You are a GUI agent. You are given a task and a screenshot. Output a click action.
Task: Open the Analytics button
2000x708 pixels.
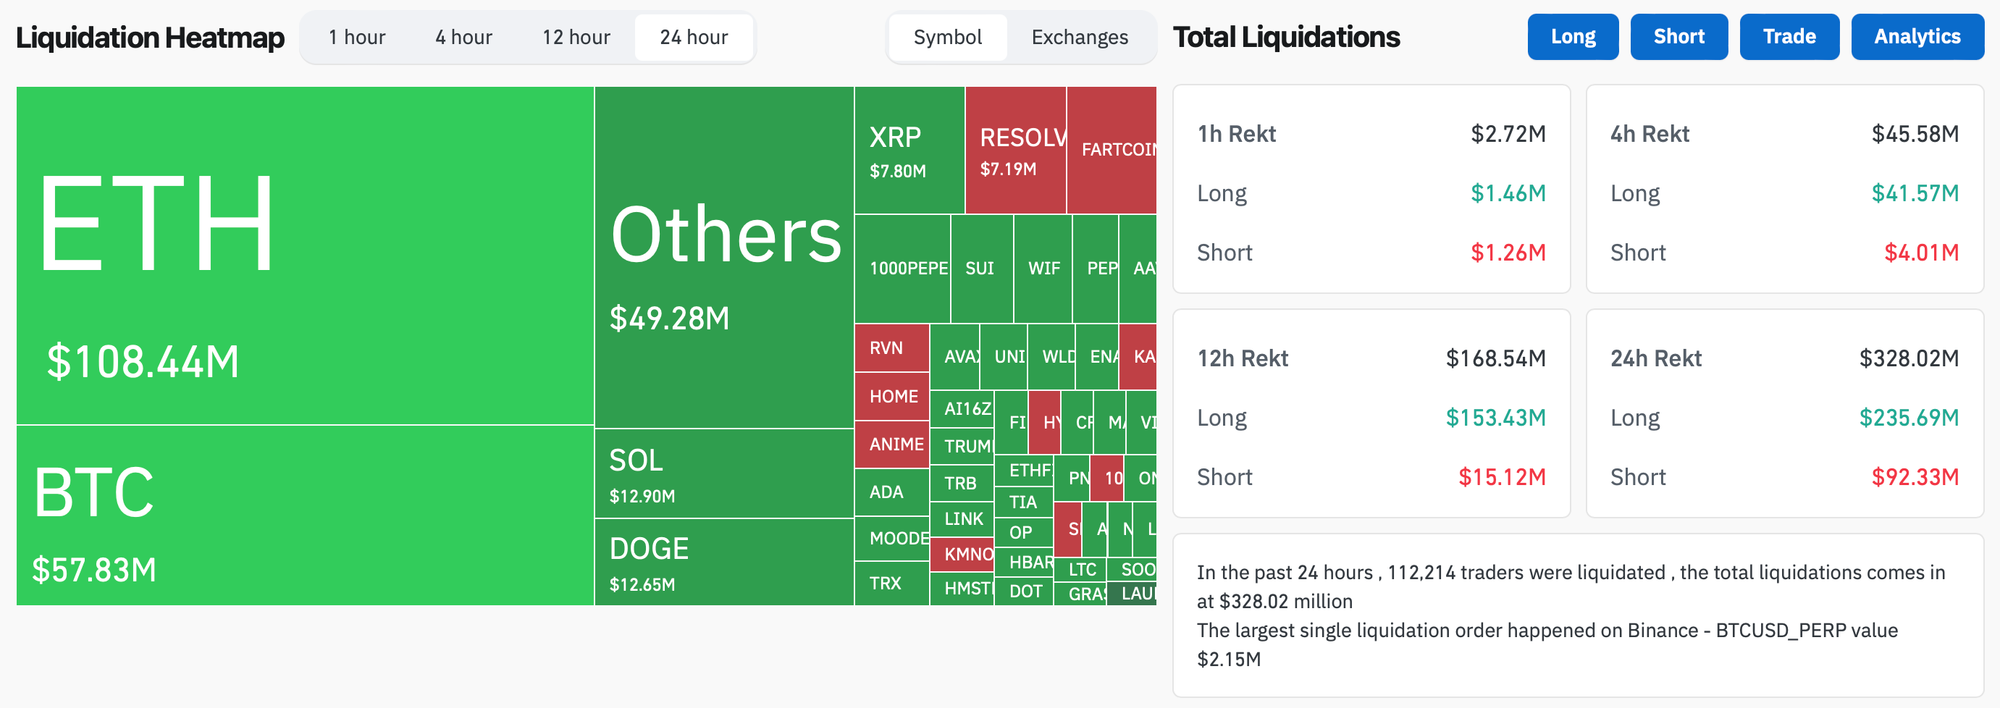pyautogui.click(x=1917, y=37)
